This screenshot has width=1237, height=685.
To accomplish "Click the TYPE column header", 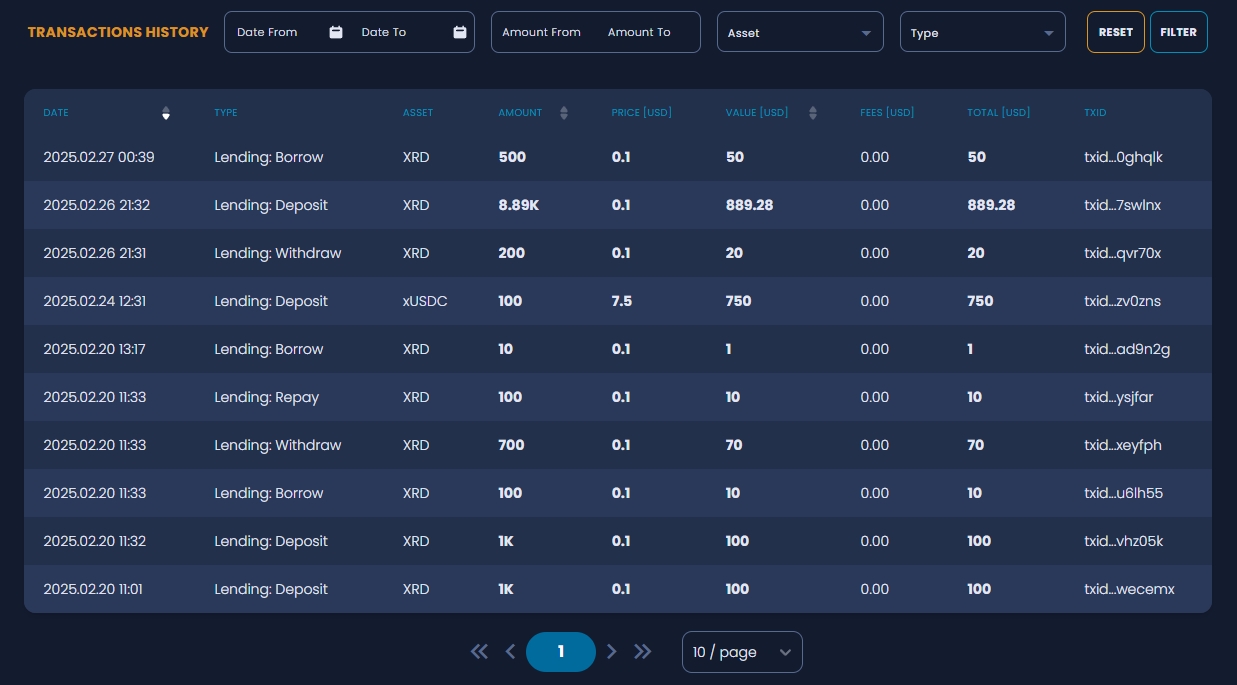I will coord(226,113).
